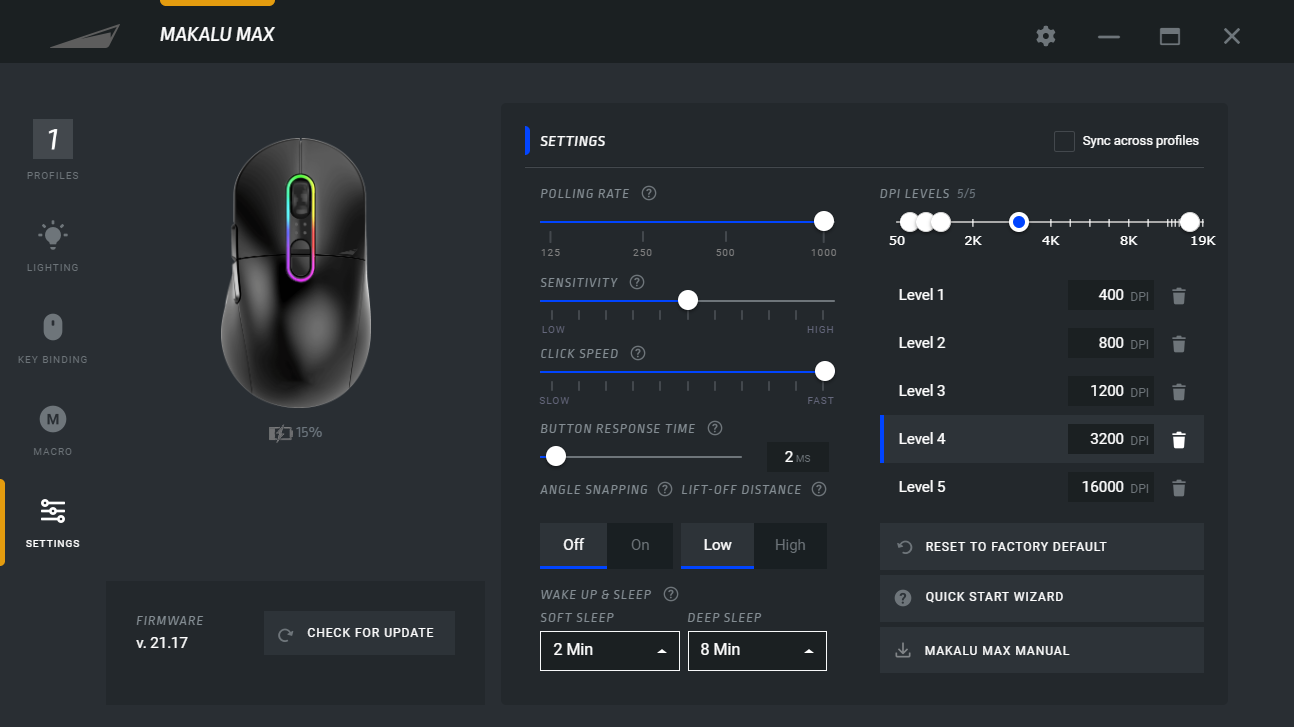Screen dimensions: 1294x727
Task: Click the refresh icon in Check for Update
Action: (286, 634)
